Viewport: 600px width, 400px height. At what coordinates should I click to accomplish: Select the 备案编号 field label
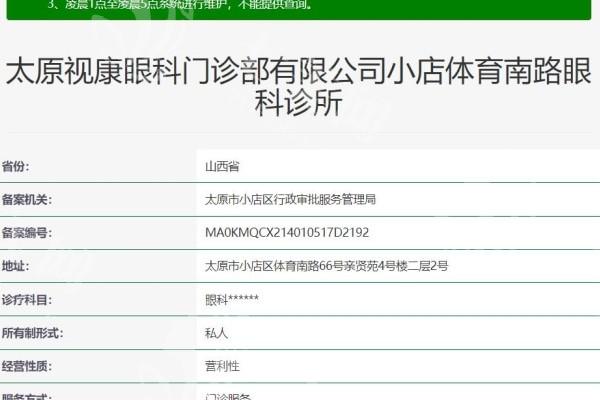tap(26, 232)
